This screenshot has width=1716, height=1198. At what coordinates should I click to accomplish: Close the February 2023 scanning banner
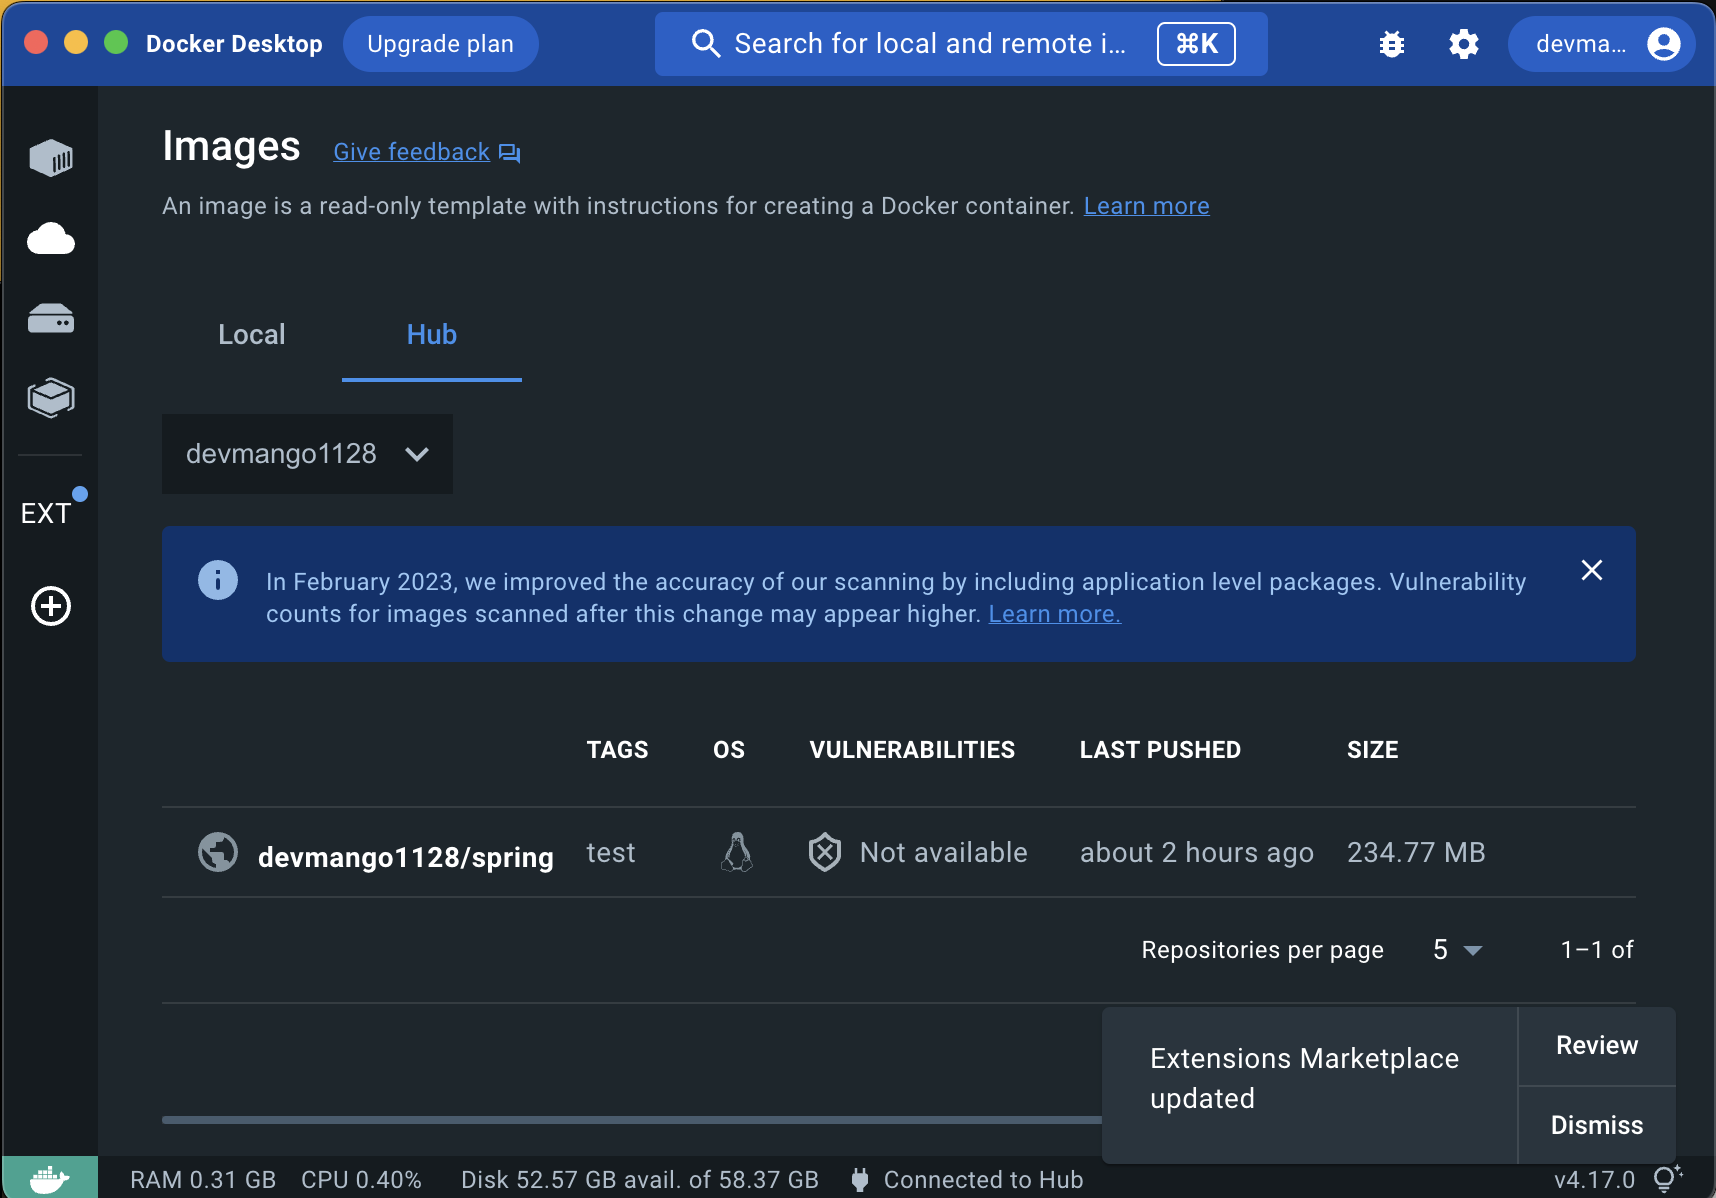1592,570
